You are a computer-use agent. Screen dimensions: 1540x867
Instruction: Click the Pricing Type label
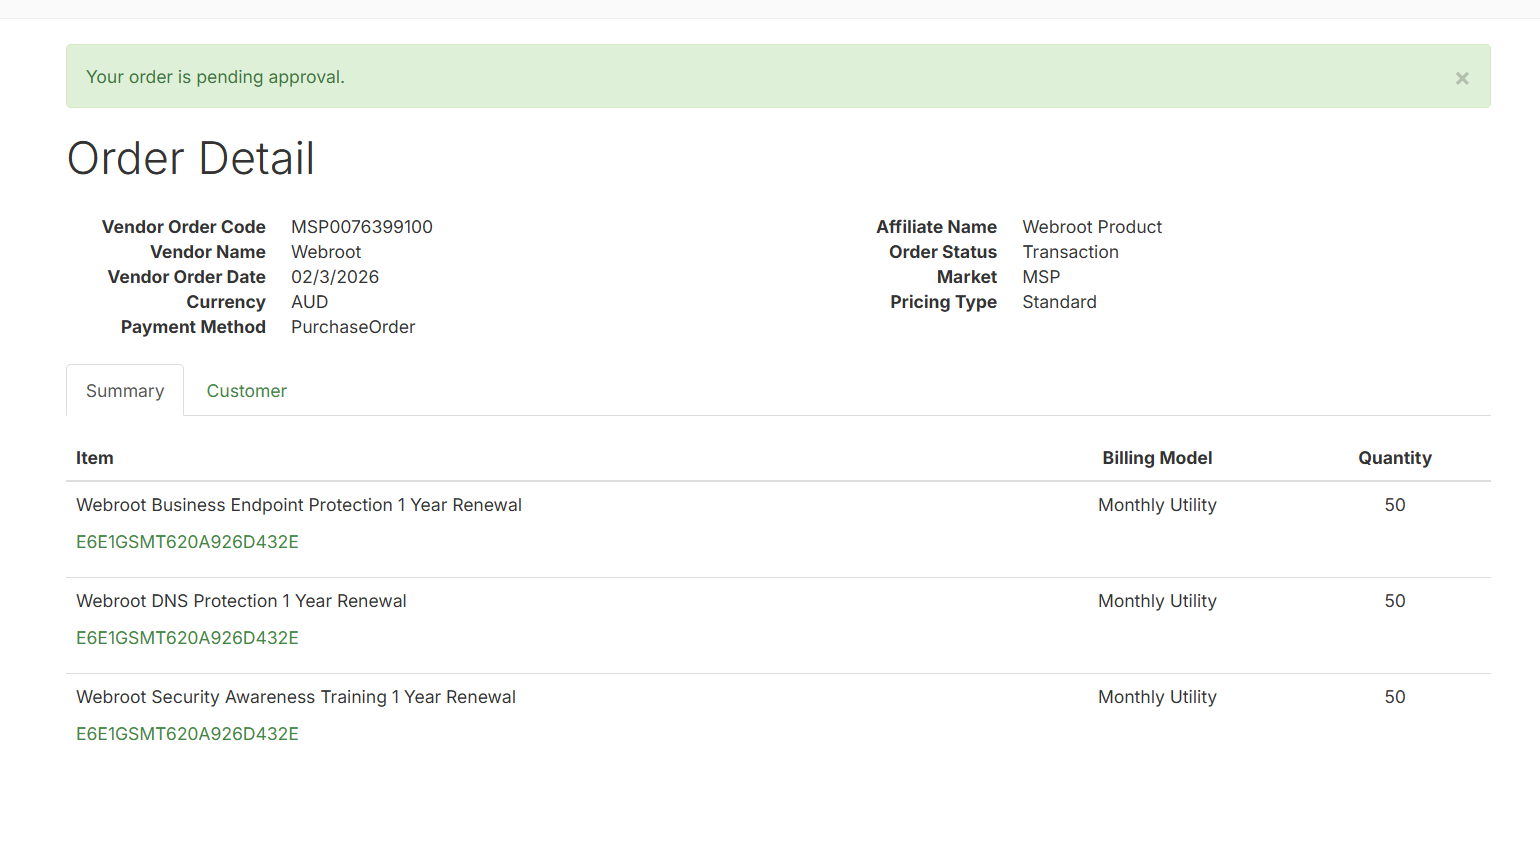[943, 302]
